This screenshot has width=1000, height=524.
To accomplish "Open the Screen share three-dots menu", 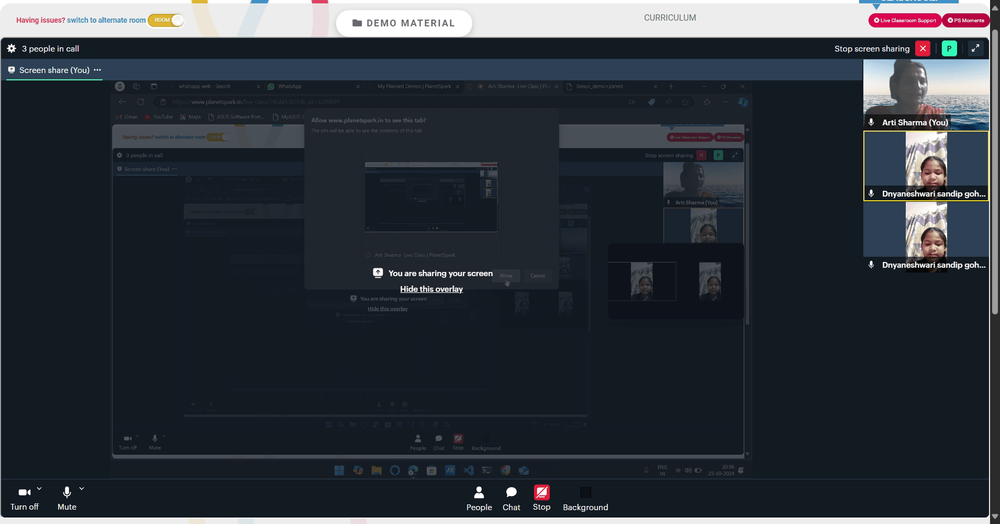I will 97,70.
